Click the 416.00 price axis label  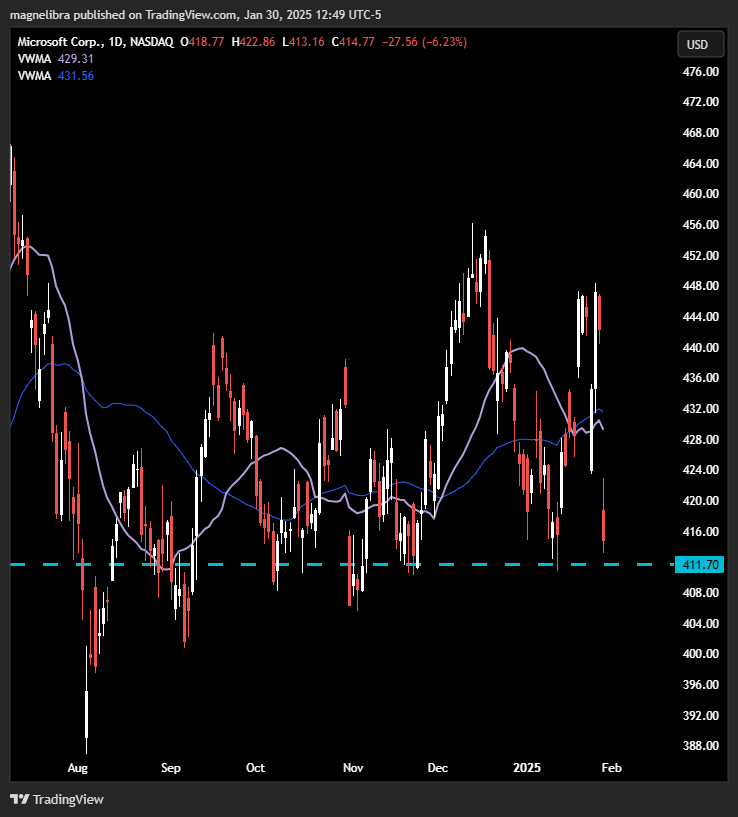pos(700,531)
